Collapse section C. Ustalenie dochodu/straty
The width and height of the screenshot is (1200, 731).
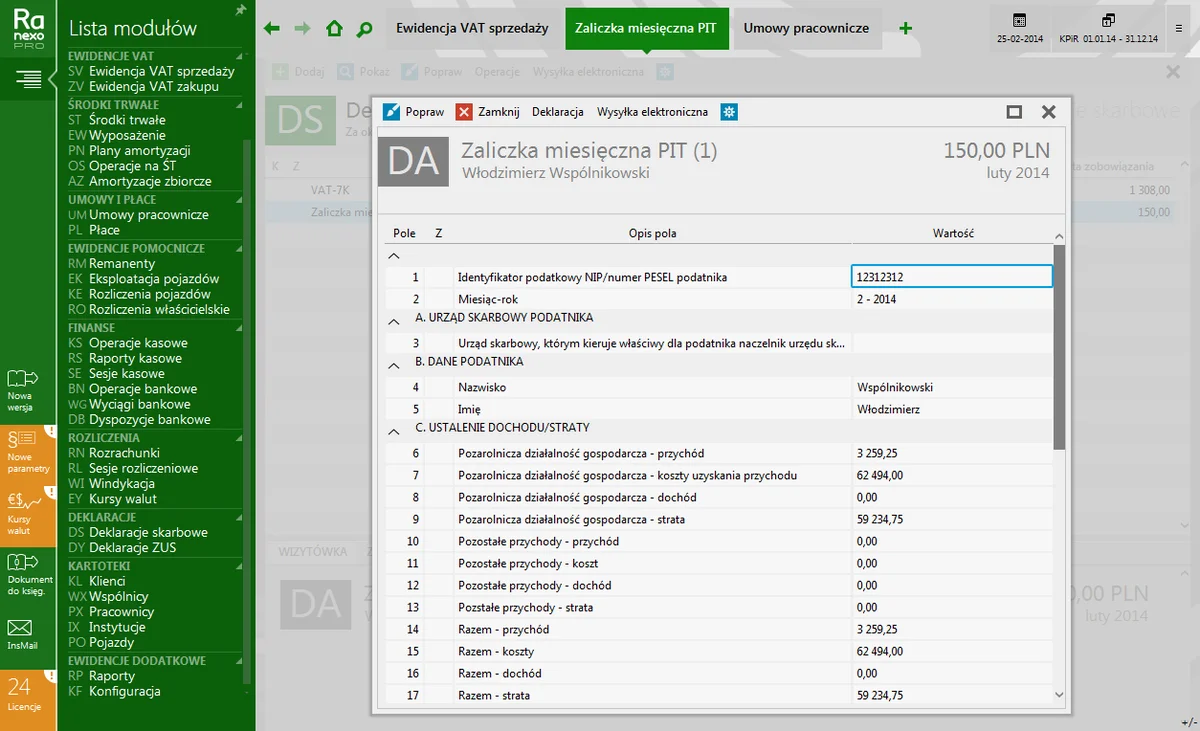pyautogui.click(x=395, y=428)
